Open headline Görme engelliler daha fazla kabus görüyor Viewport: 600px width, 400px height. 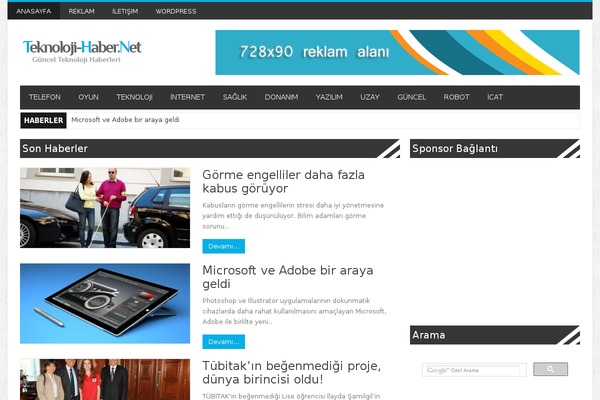(x=283, y=181)
